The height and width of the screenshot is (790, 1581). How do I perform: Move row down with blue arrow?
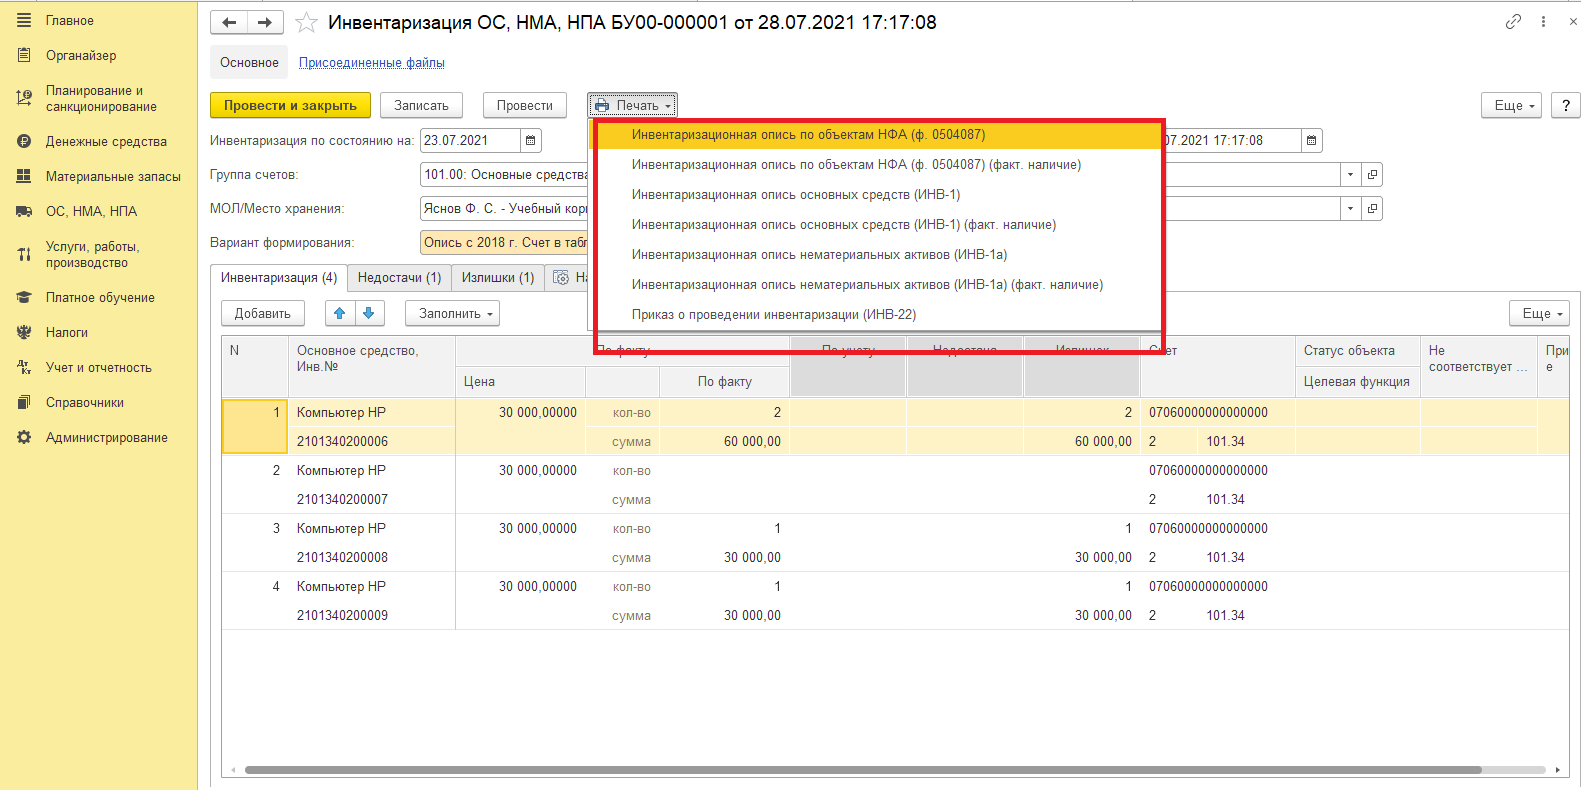369,313
